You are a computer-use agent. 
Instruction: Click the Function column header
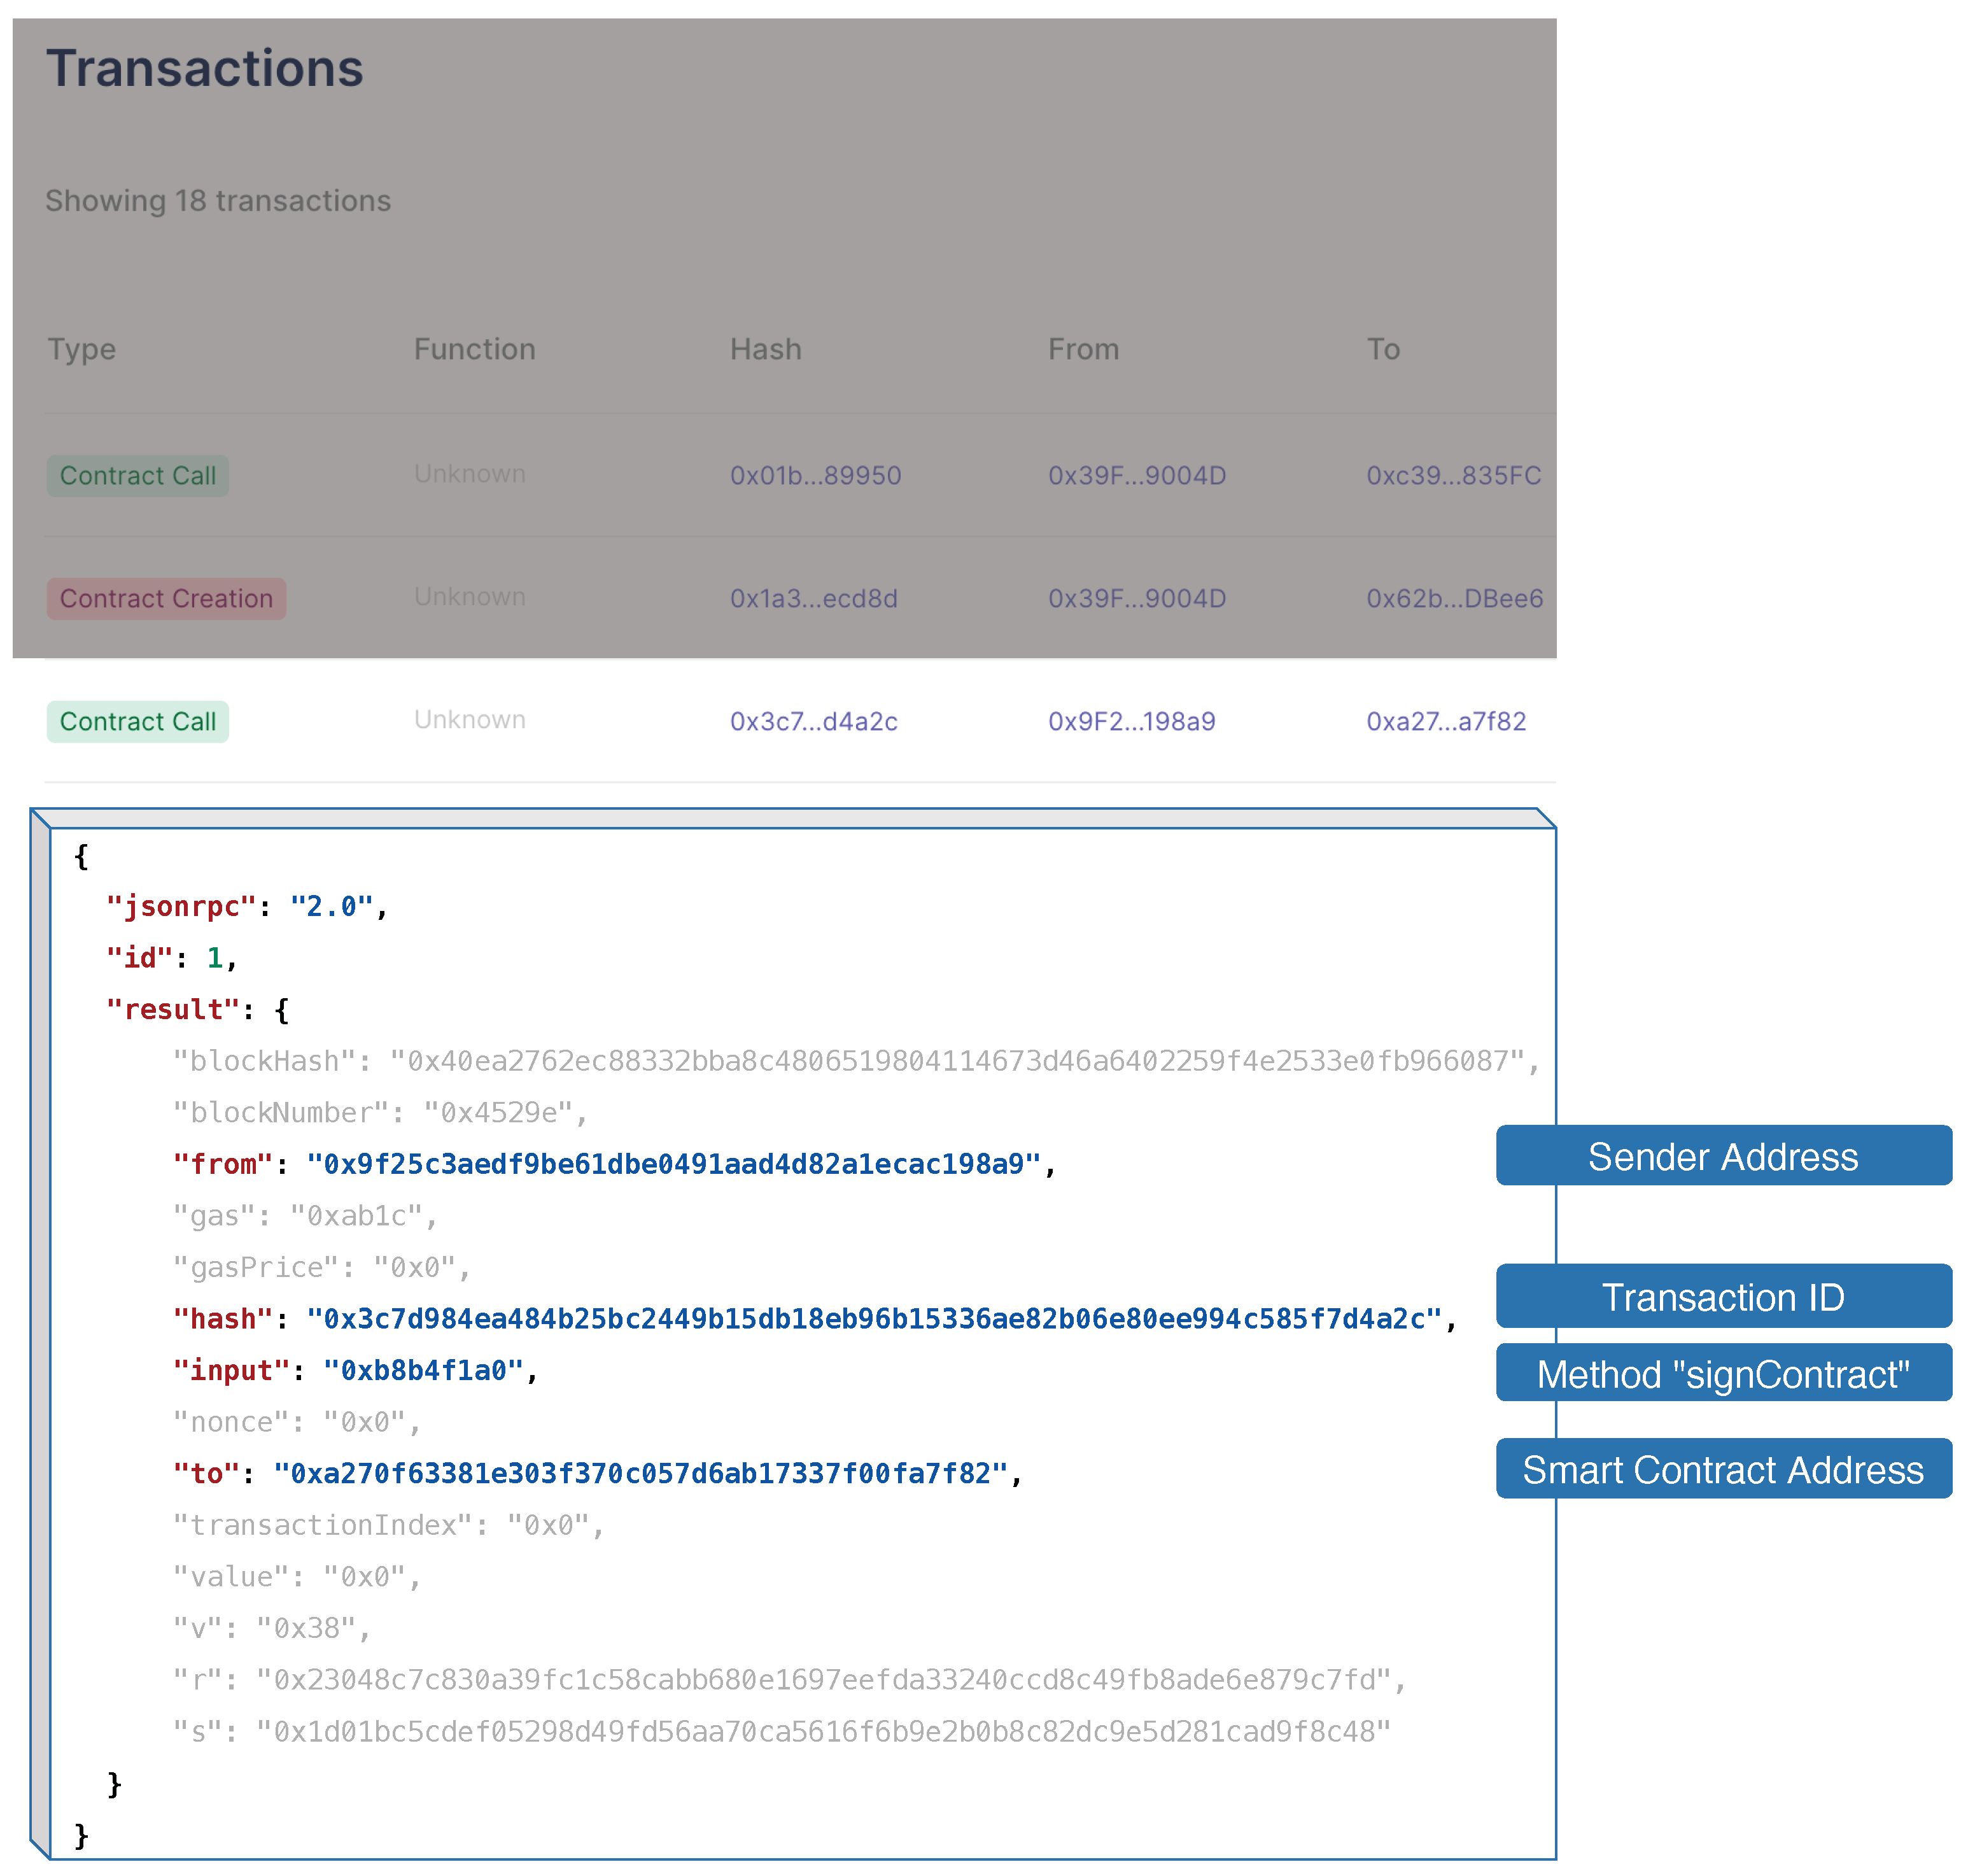pos(474,349)
